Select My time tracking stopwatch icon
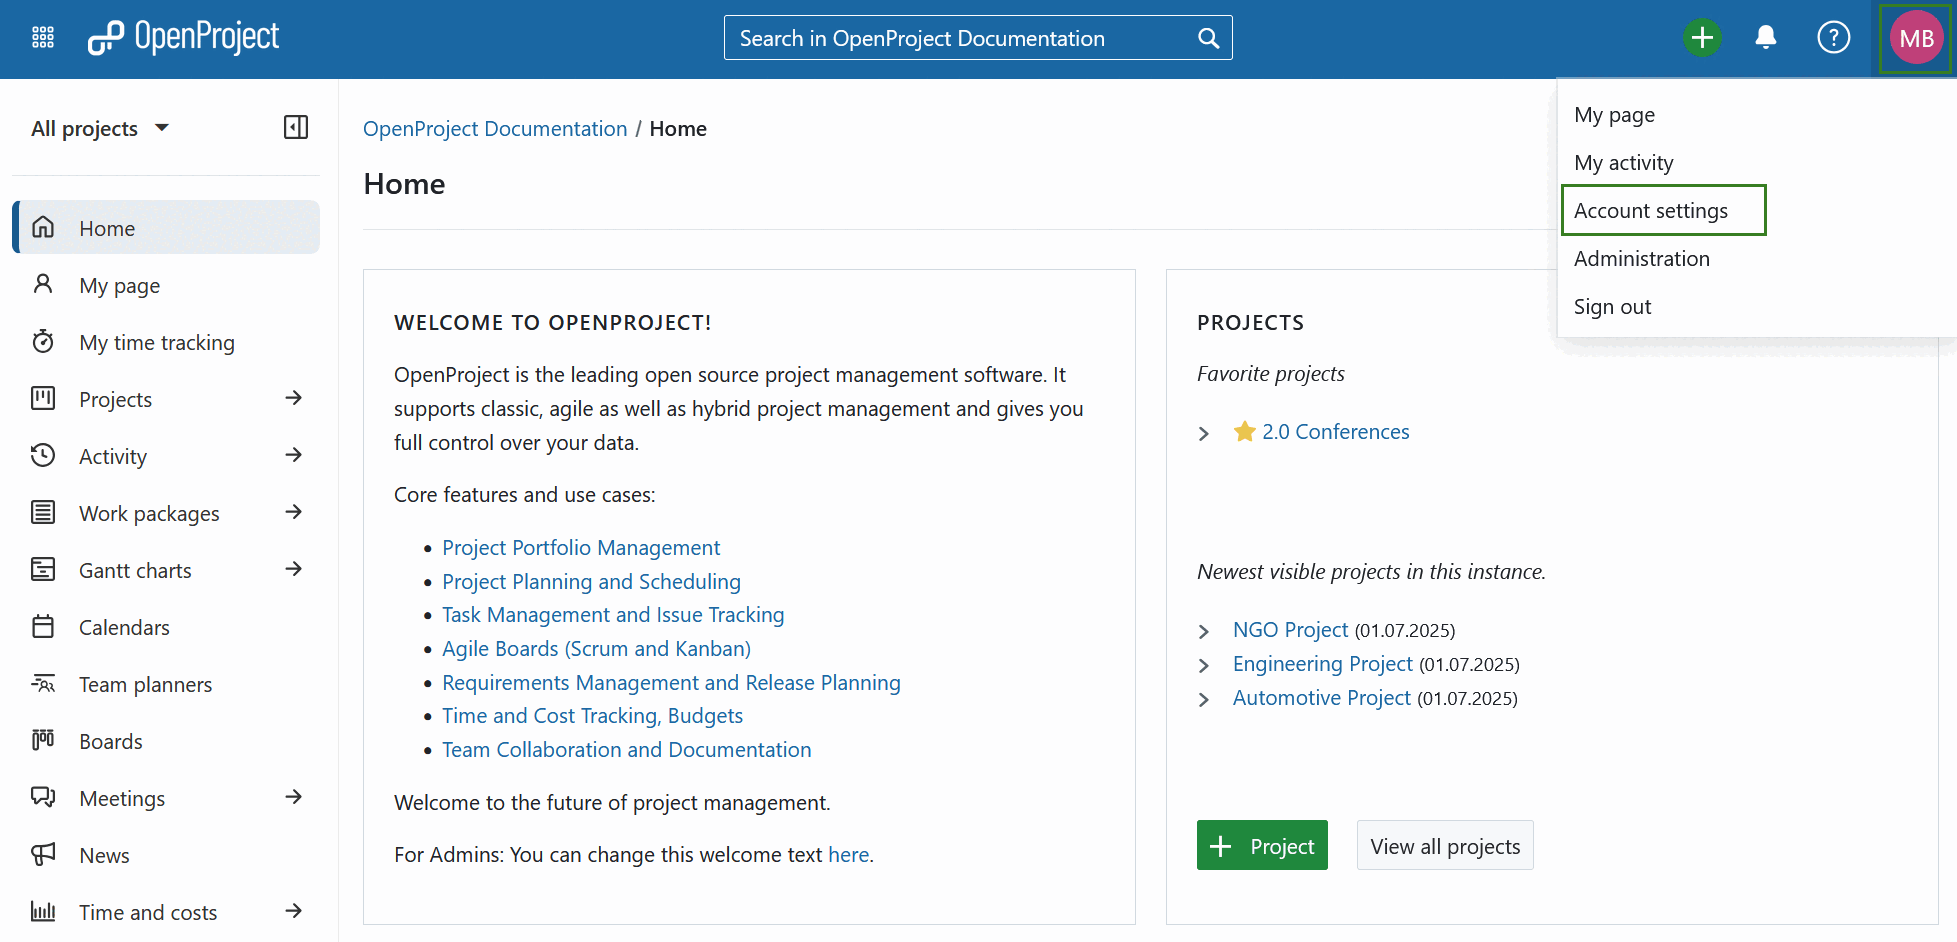1957x942 pixels. (43, 341)
